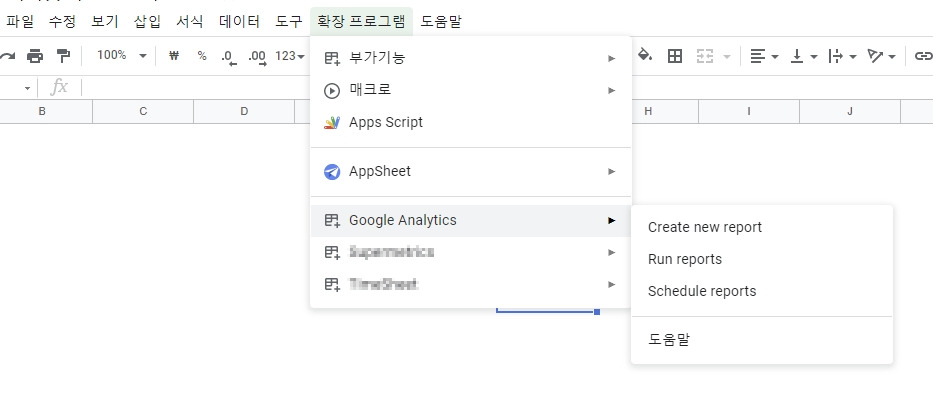Click the Google Analytics add-on icon

coord(331,221)
